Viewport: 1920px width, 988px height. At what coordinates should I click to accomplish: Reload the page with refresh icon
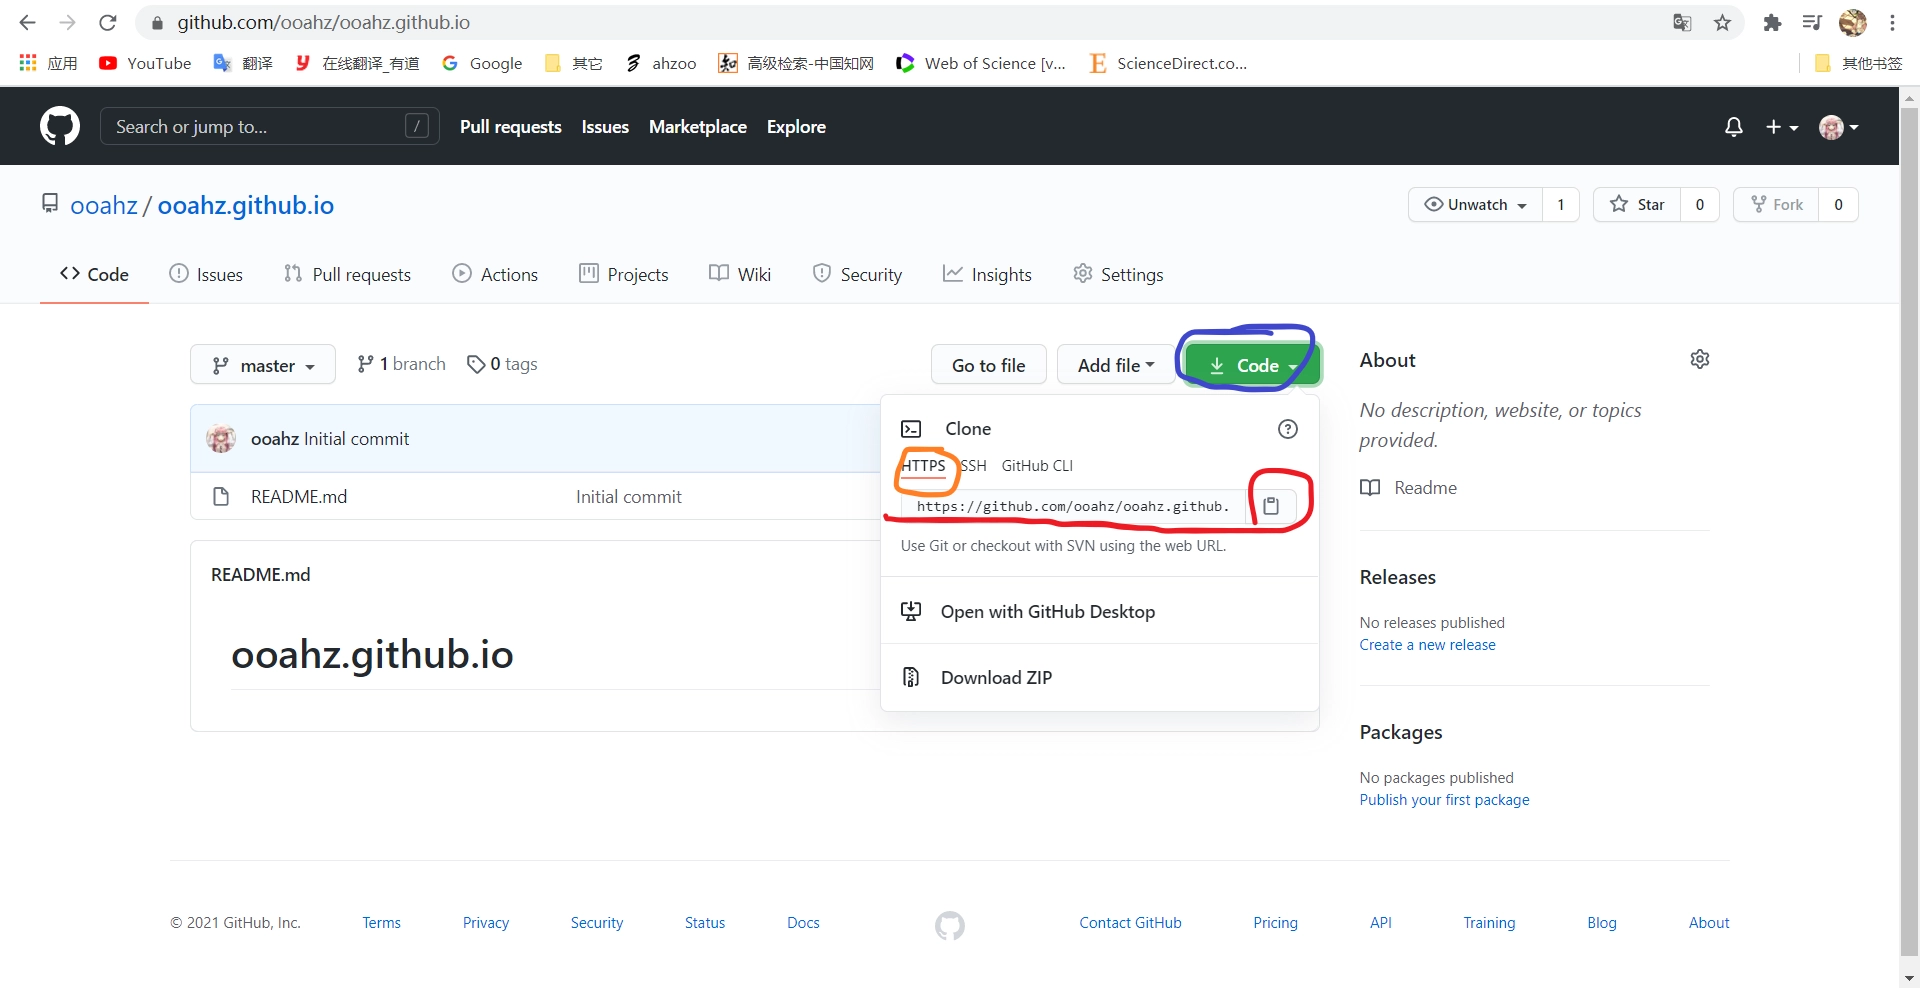[x=108, y=22]
